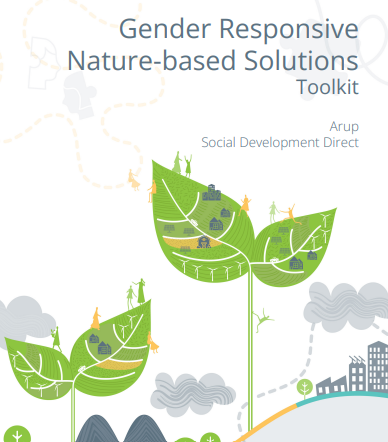
Task: Click the 'Arup' author name
Action: tap(344, 127)
